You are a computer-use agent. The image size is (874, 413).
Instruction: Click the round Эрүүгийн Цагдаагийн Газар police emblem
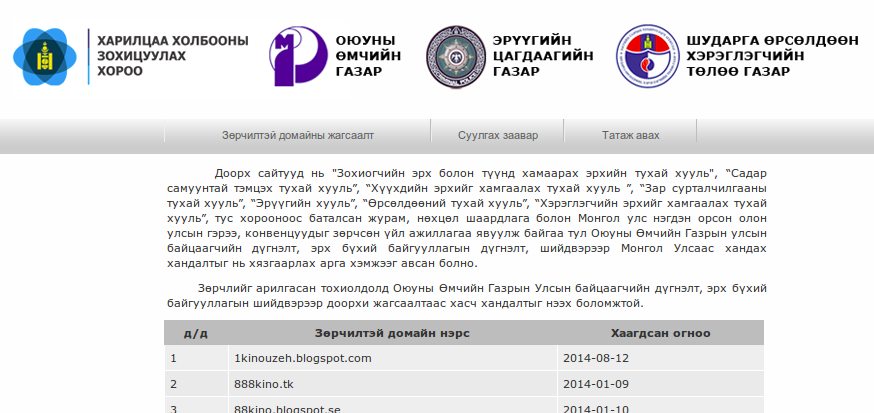455,58
